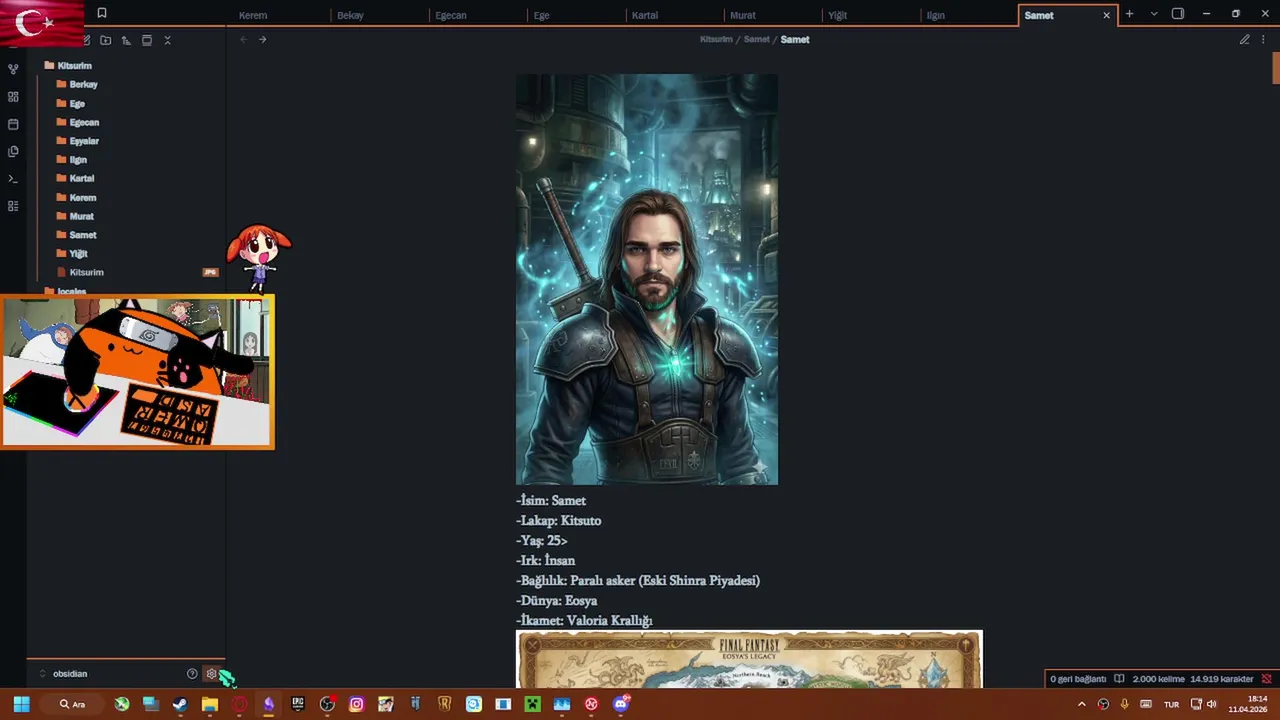Click the Final Fantasy map image
The height and width of the screenshot is (720, 1280).
(749, 660)
